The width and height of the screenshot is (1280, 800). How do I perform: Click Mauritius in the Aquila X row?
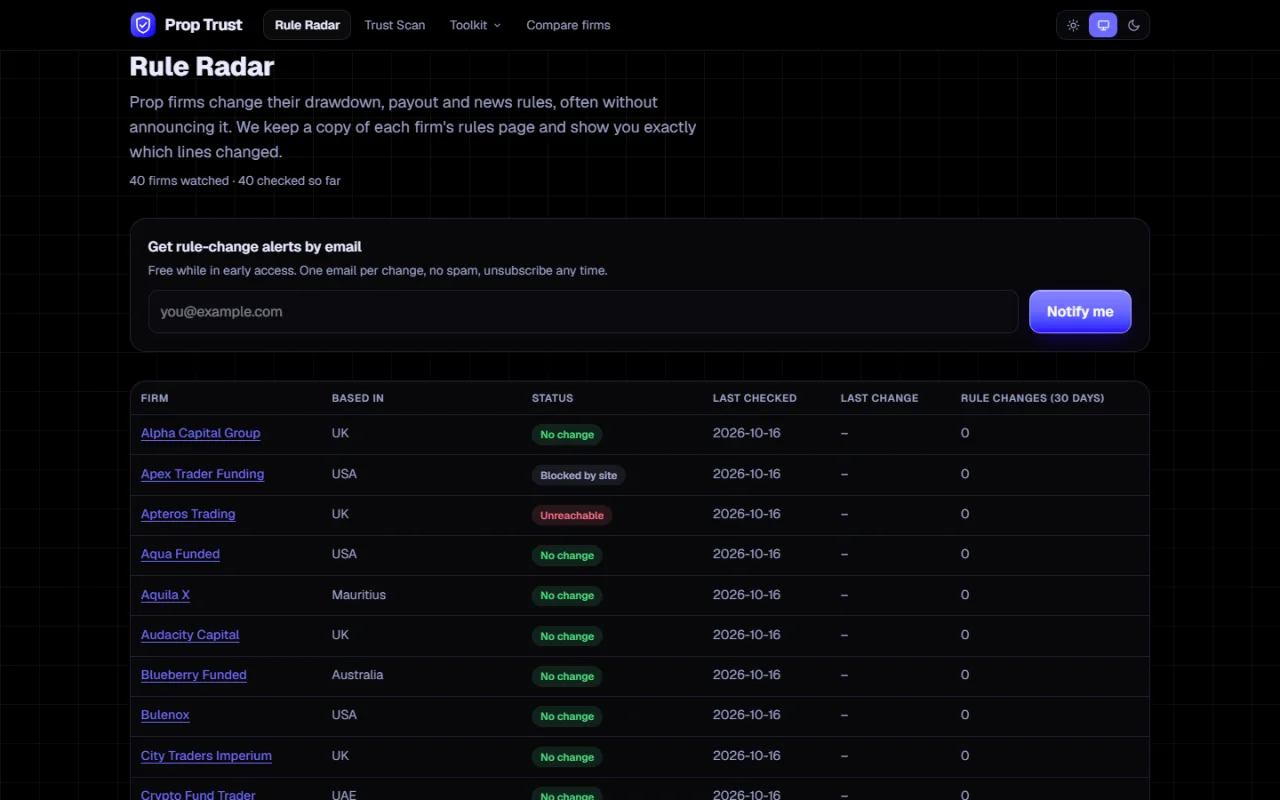[x=359, y=595]
